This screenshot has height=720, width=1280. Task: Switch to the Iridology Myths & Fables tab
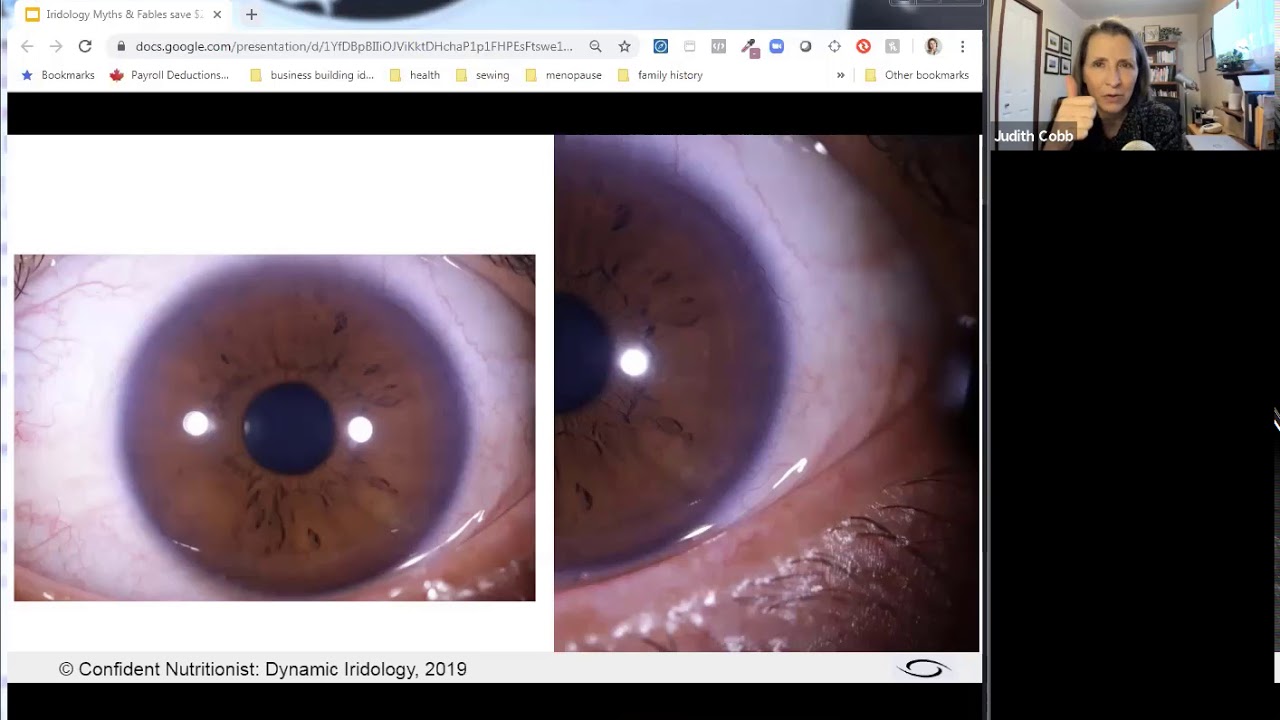[123, 14]
